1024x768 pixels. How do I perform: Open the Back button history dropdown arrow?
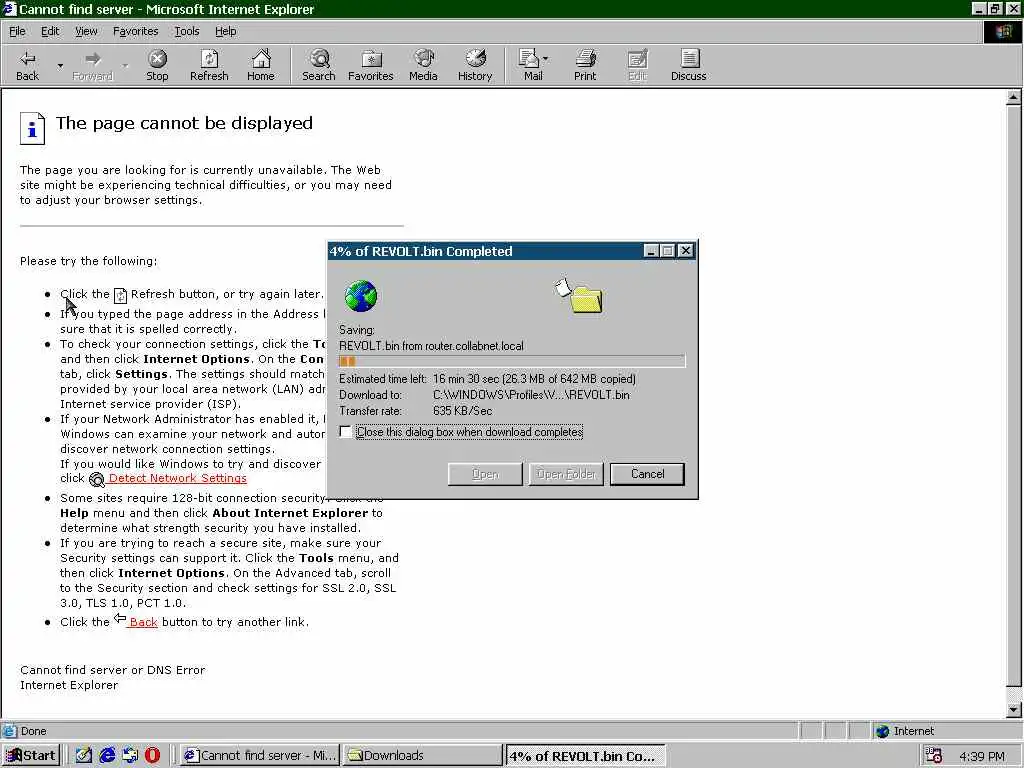(60, 65)
